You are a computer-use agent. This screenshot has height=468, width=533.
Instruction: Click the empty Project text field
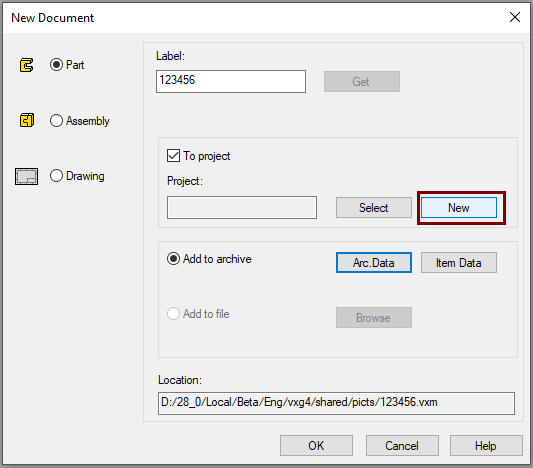(242, 207)
